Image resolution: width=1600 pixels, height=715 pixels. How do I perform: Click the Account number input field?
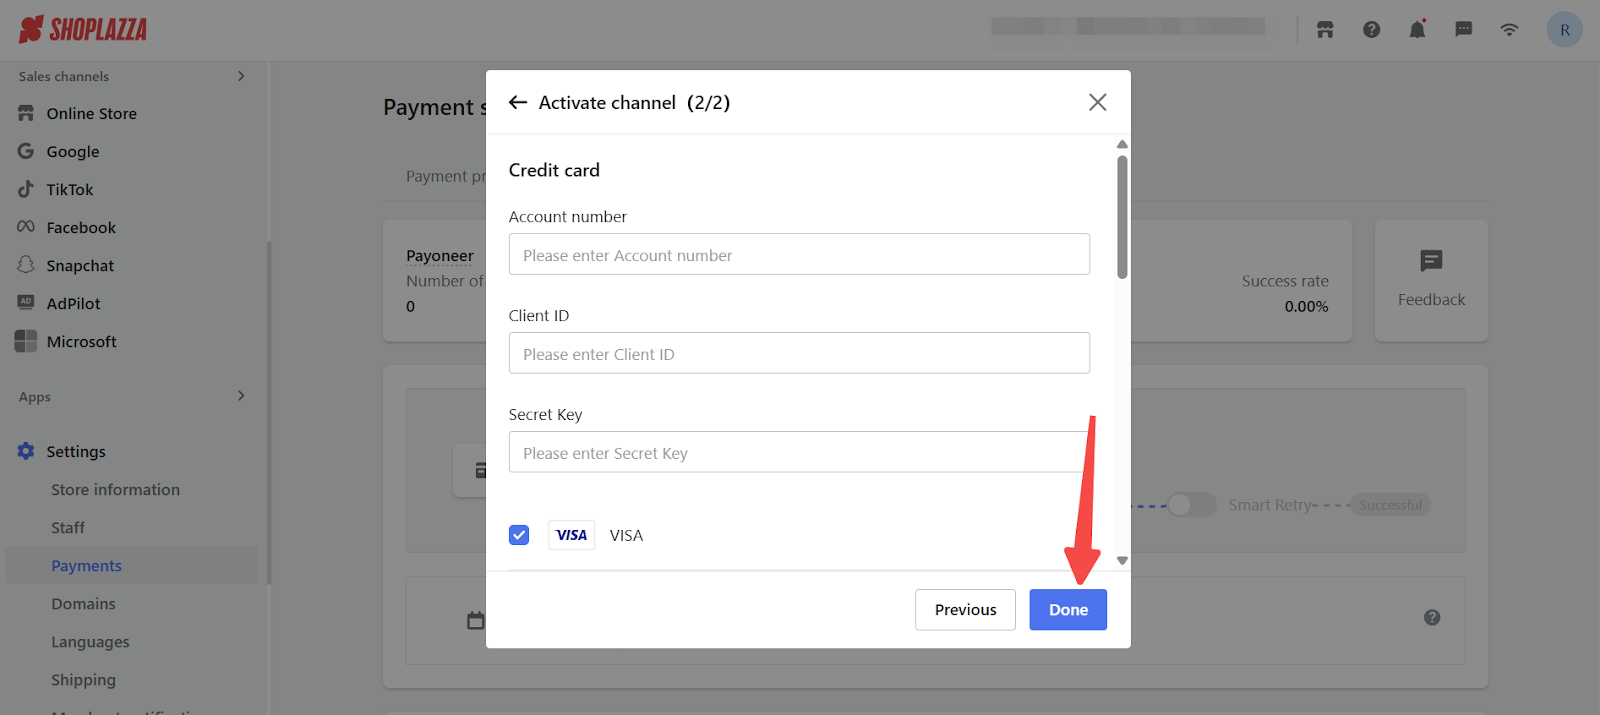(799, 254)
